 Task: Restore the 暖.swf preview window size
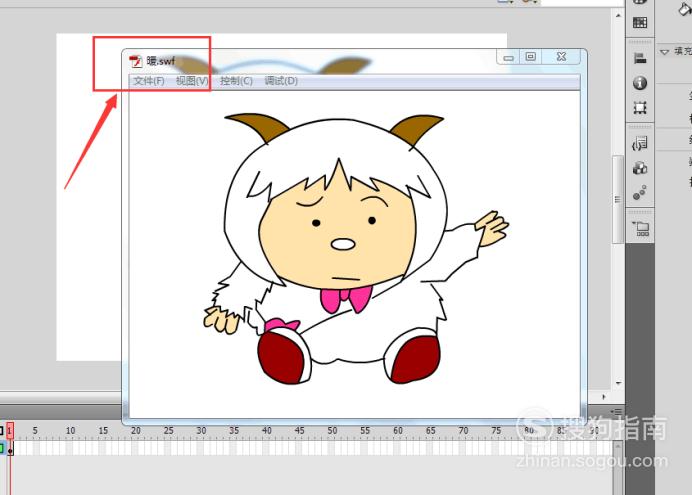click(x=530, y=57)
